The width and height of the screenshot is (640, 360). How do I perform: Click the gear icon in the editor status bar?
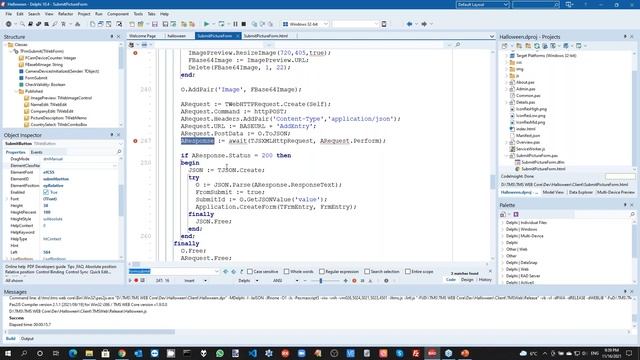coord(386,280)
